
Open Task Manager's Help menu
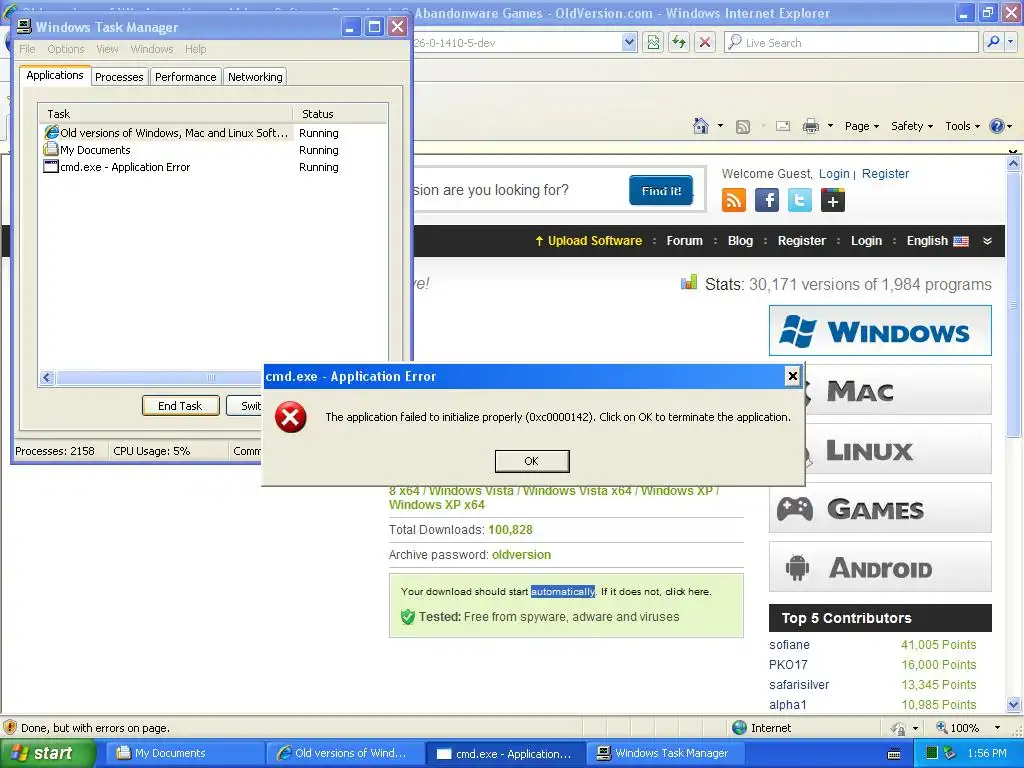tap(195, 49)
